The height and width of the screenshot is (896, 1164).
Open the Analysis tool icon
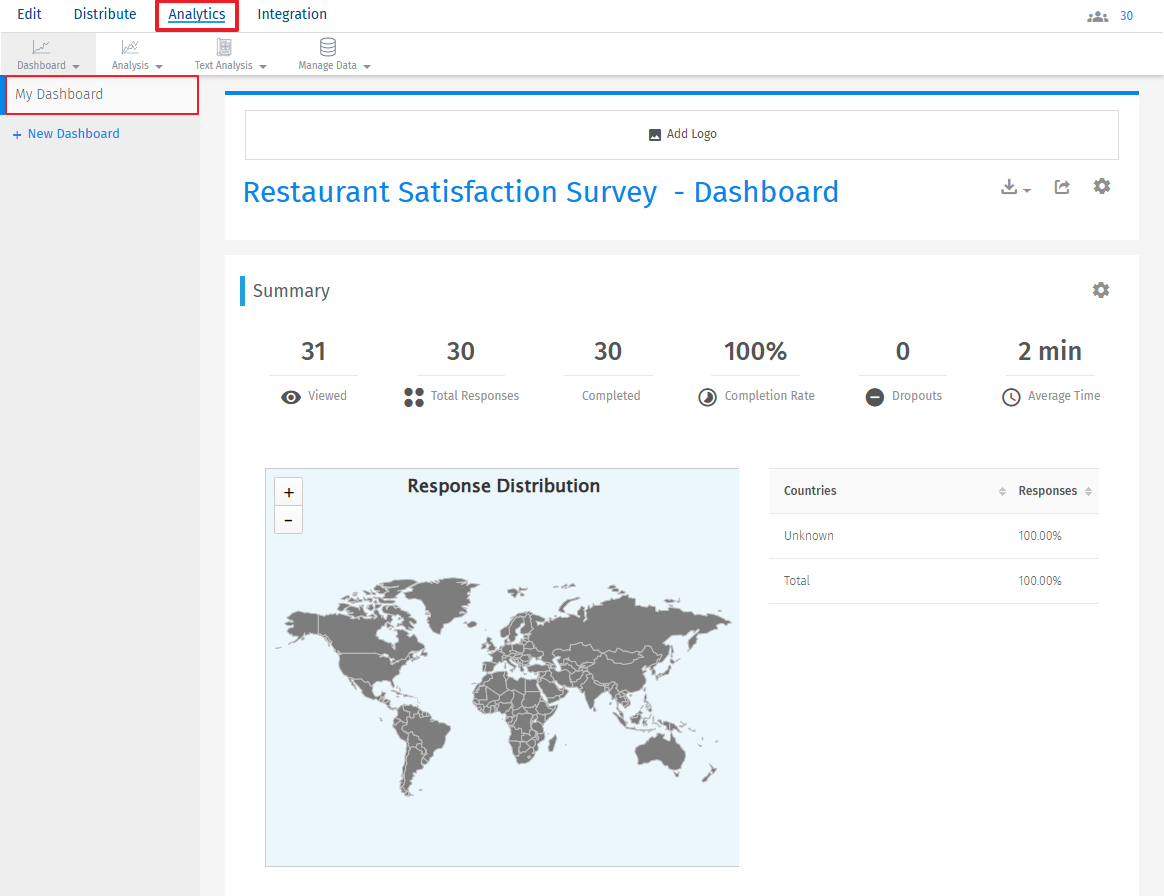tap(129, 46)
